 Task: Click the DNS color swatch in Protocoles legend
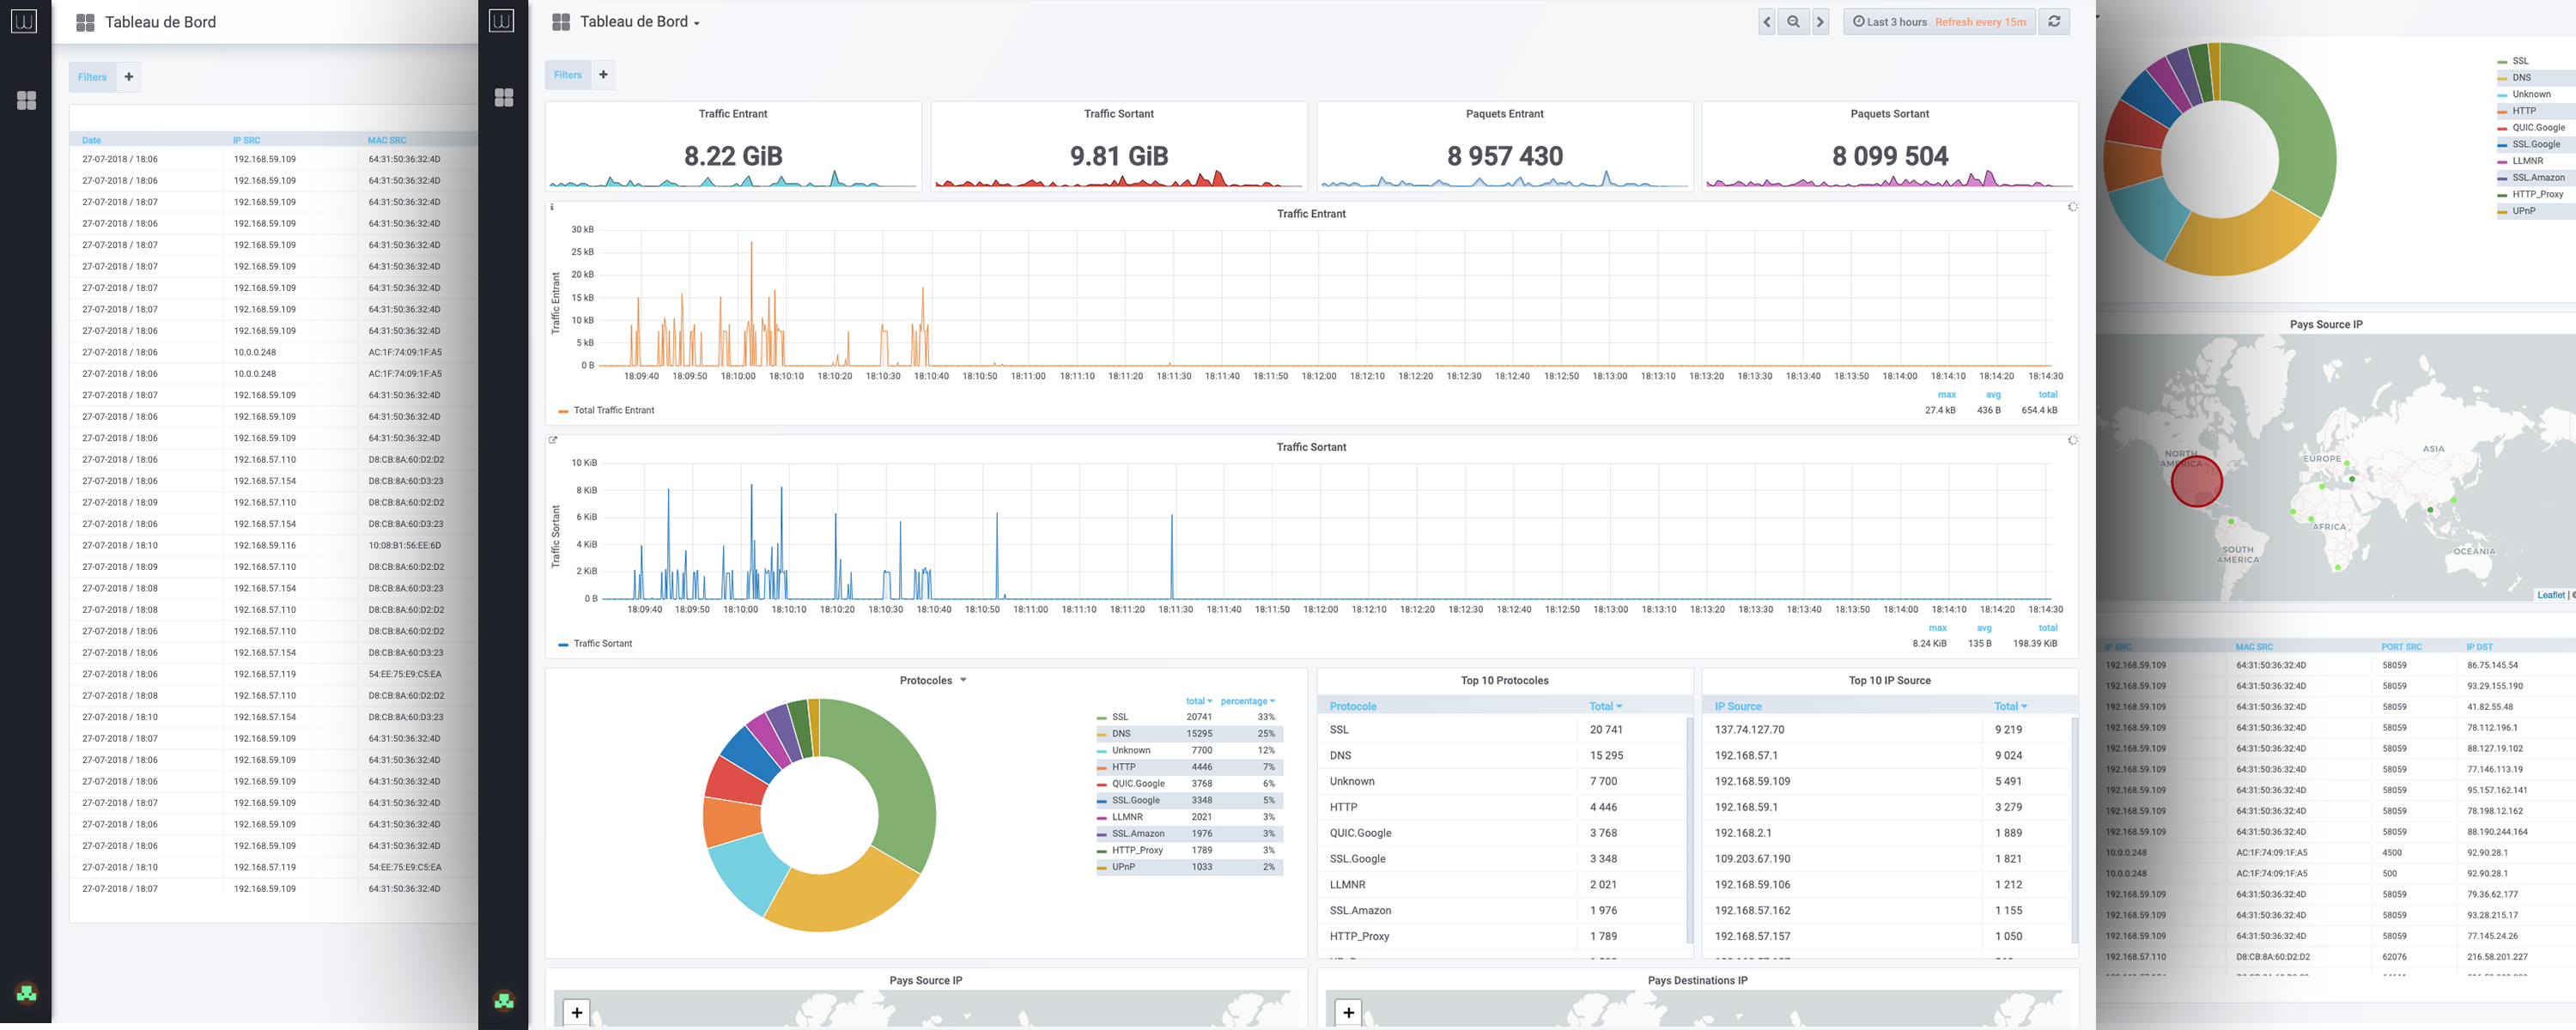pos(1101,734)
